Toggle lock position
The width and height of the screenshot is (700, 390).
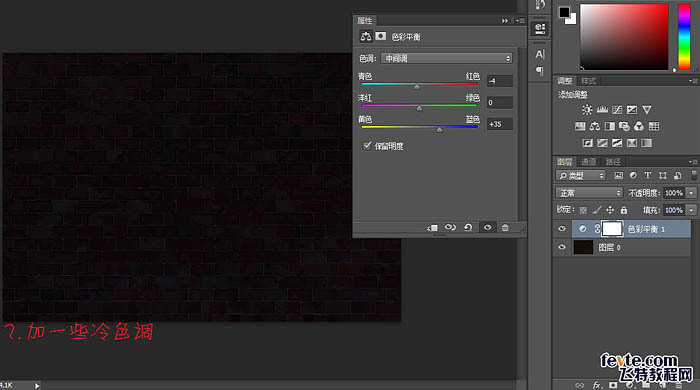coord(610,210)
